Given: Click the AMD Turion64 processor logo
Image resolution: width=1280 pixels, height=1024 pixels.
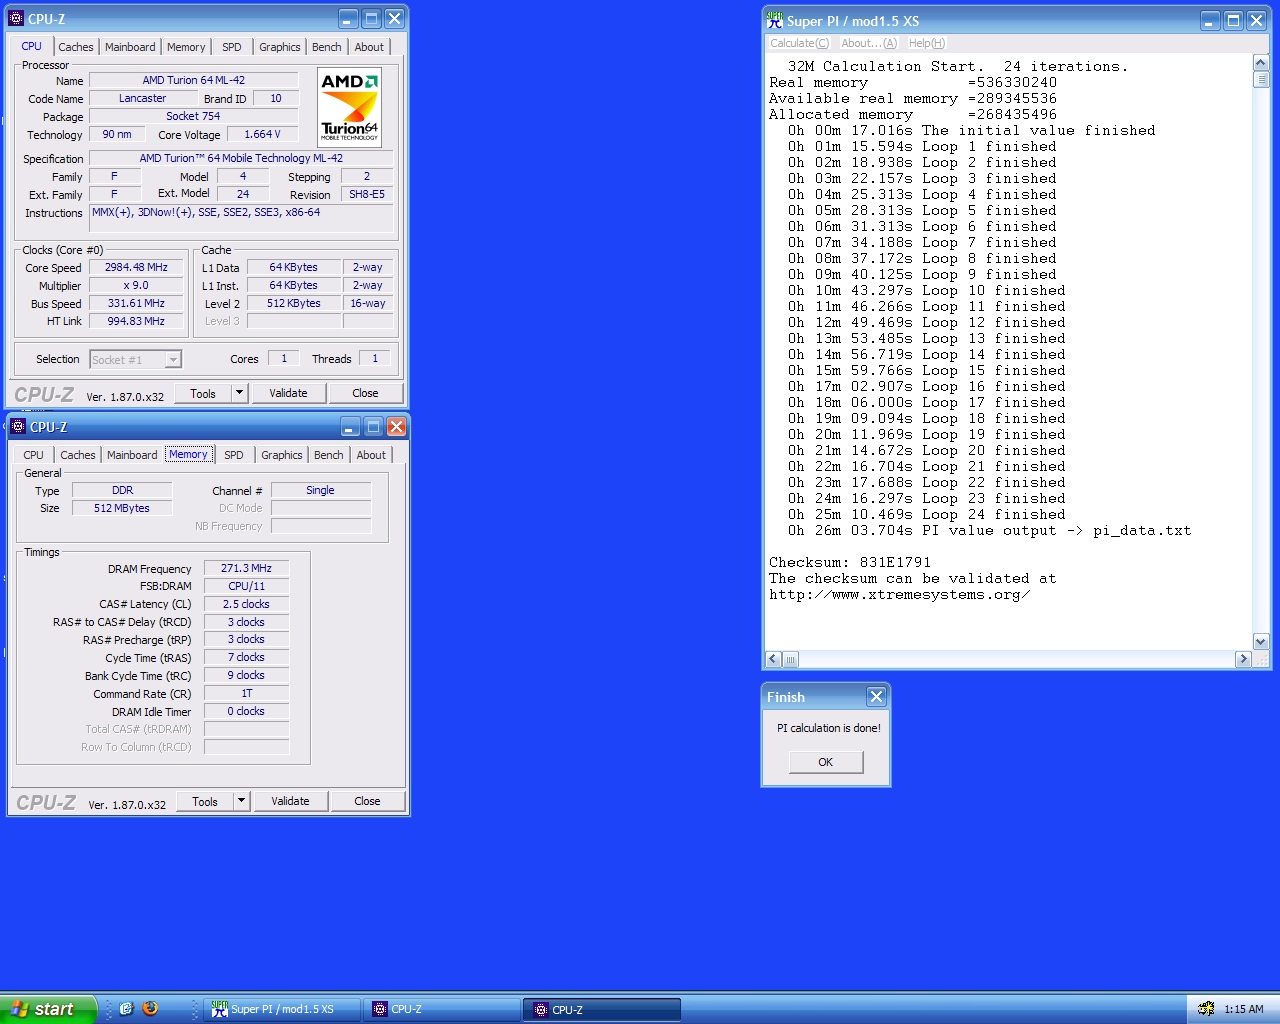Looking at the screenshot, I should [350, 108].
